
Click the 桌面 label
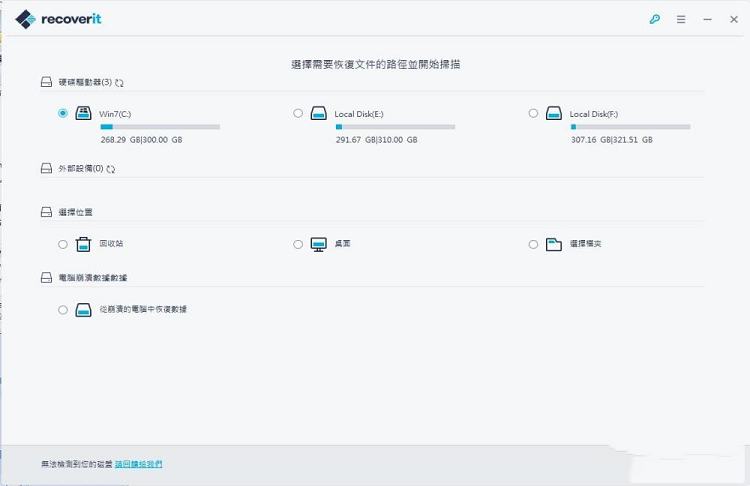pyautogui.click(x=342, y=243)
